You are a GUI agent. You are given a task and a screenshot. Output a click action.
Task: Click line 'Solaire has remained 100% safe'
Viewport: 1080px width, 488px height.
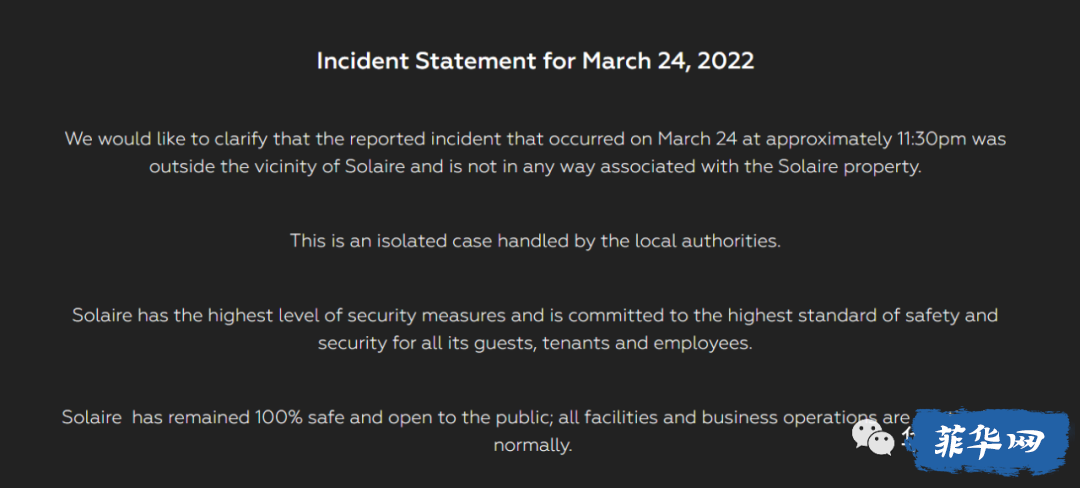[488, 418]
